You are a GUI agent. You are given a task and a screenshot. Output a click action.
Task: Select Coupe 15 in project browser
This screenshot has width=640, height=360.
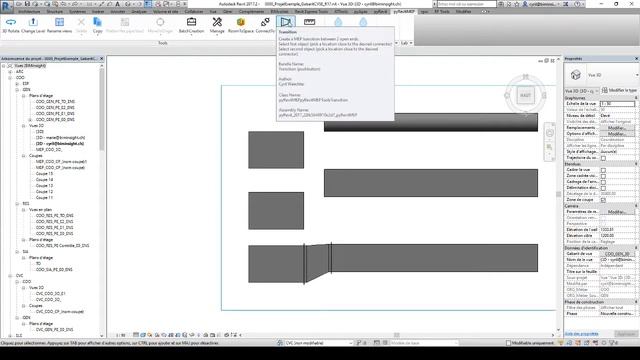point(44,173)
